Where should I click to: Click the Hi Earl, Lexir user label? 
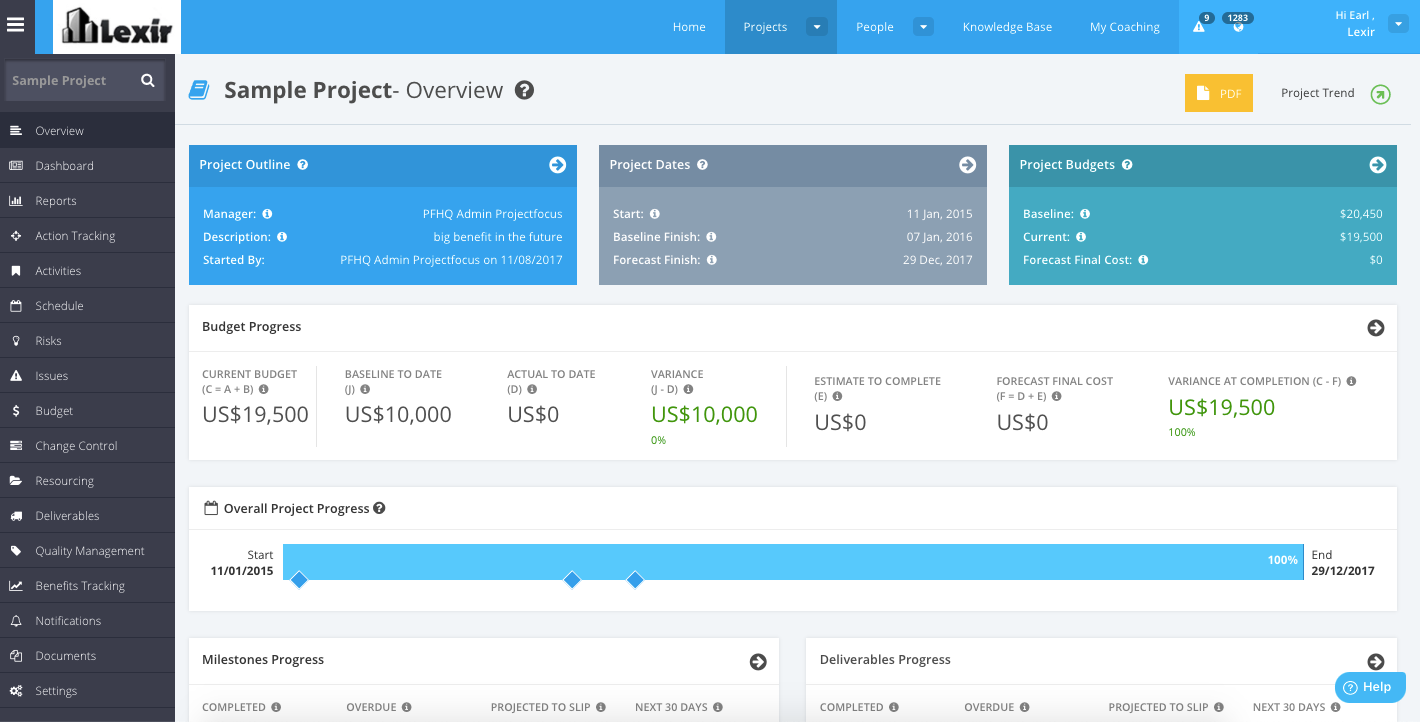pyautogui.click(x=1355, y=23)
